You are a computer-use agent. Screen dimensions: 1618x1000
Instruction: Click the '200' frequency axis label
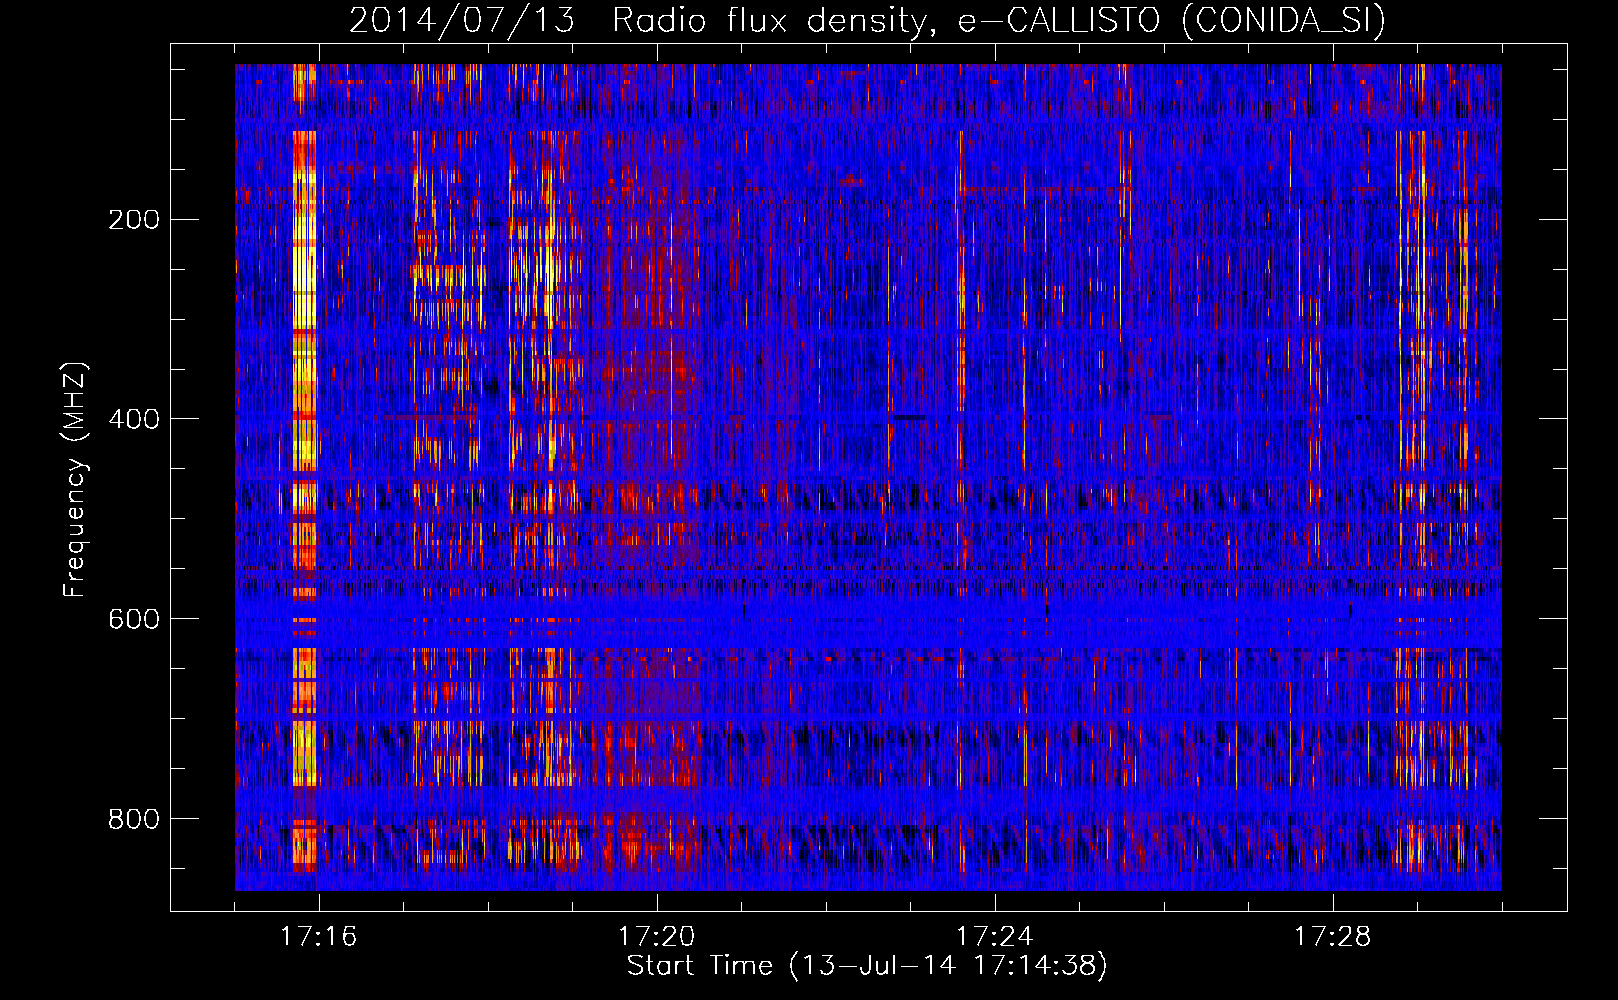tap(134, 219)
